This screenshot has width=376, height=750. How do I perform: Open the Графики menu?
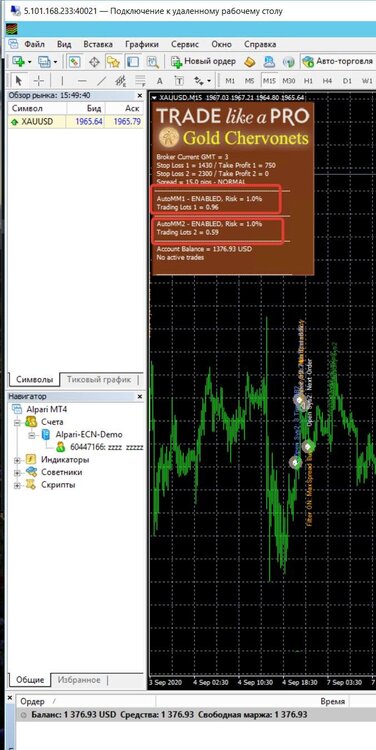coord(142,44)
